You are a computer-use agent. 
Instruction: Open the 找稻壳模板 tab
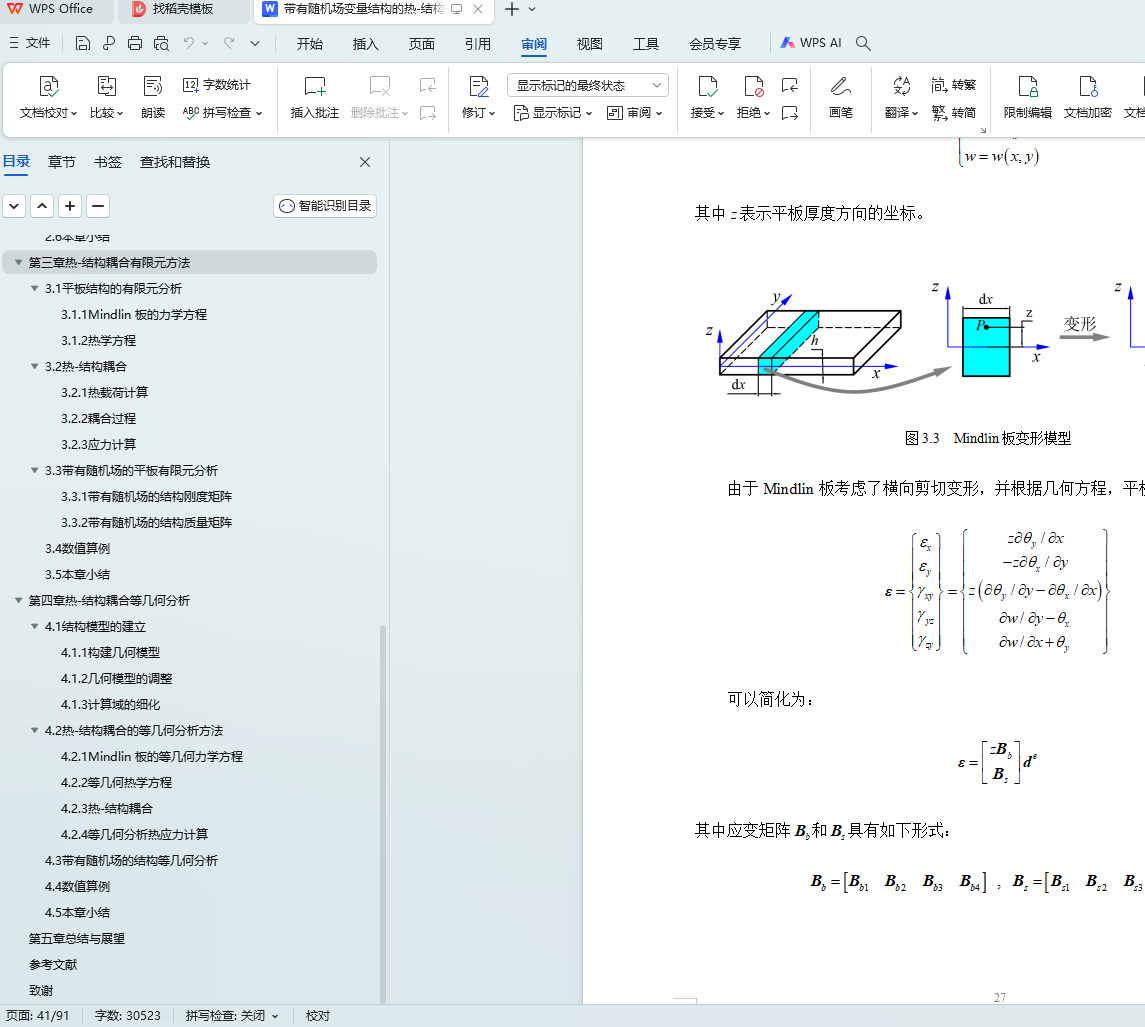click(182, 9)
